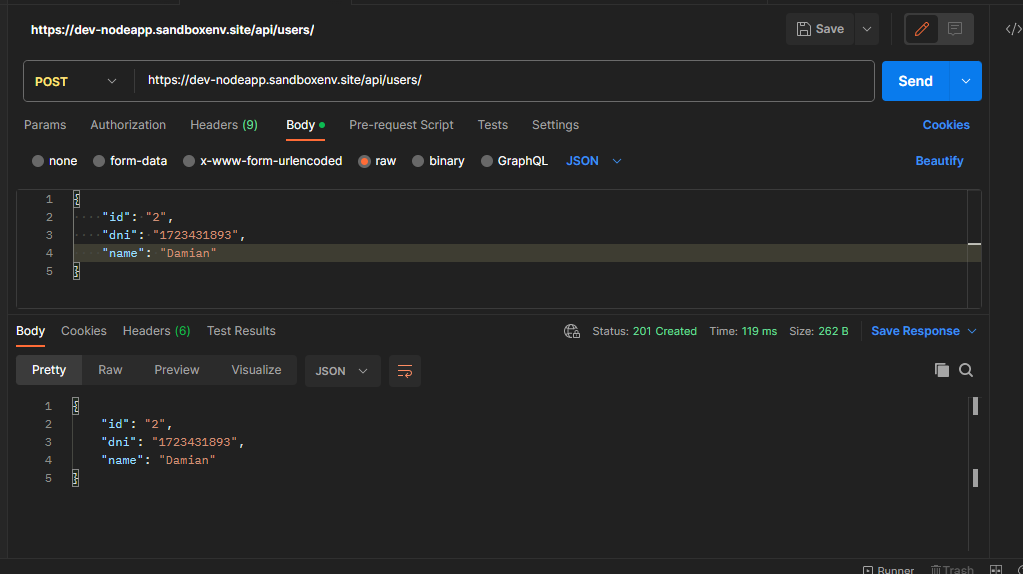Toggle the wrap lines icon
The height and width of the screenshot is (574, 1023).
click(x=405, y=371)
